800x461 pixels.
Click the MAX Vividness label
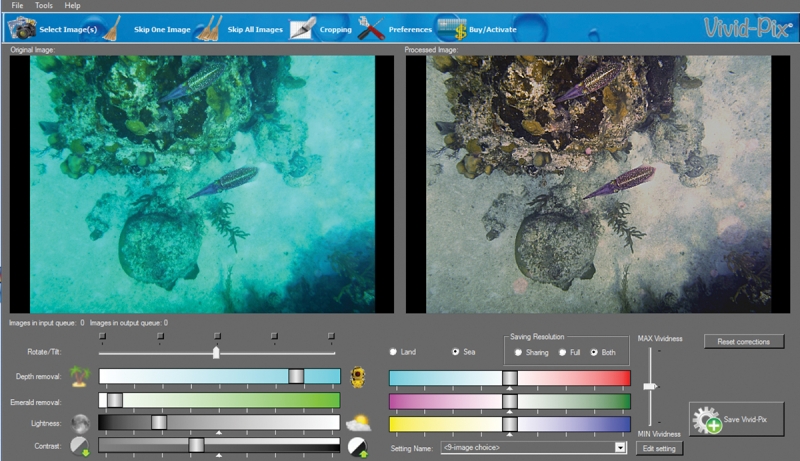tap(660, 339)
